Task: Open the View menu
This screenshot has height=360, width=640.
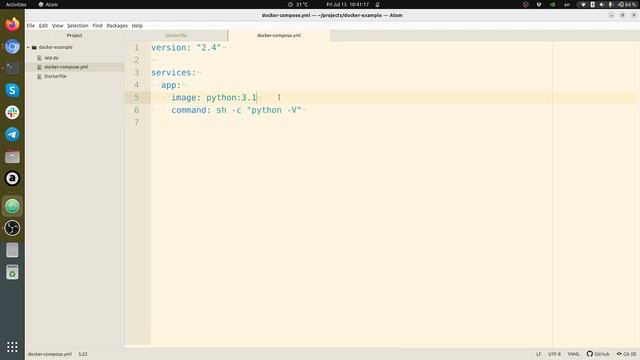Action: tap(58, 26)
